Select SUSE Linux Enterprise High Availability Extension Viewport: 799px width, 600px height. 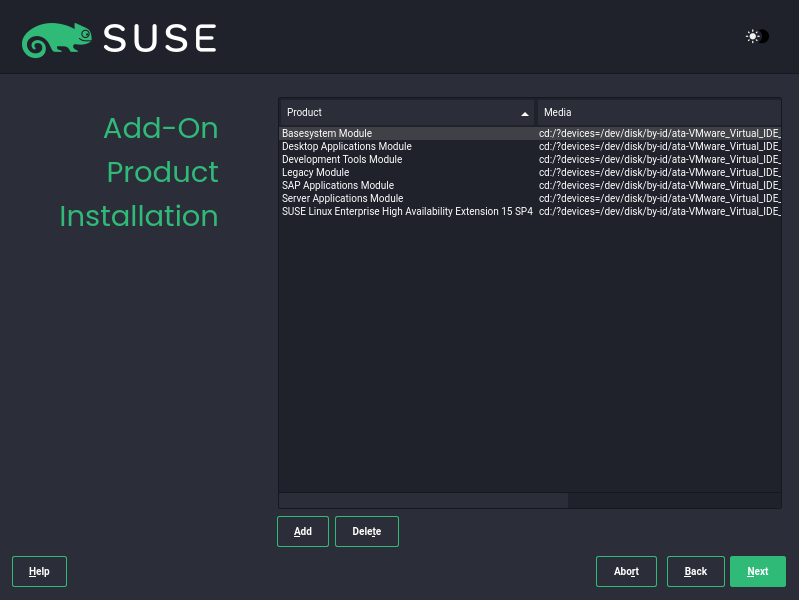pos(530,211)
